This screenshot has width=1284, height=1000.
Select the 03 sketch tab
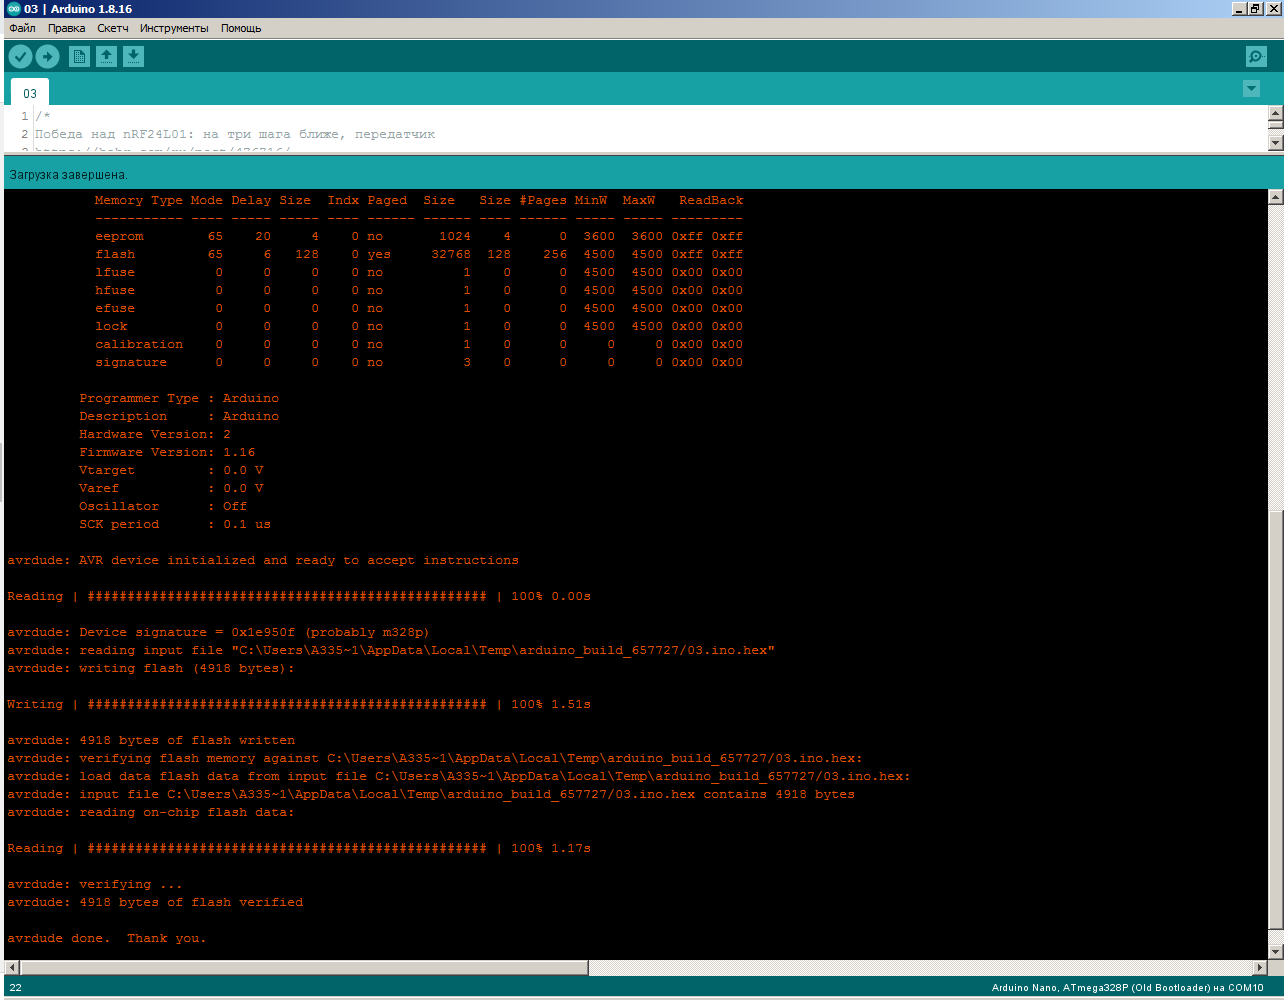[x=30, y=93]
